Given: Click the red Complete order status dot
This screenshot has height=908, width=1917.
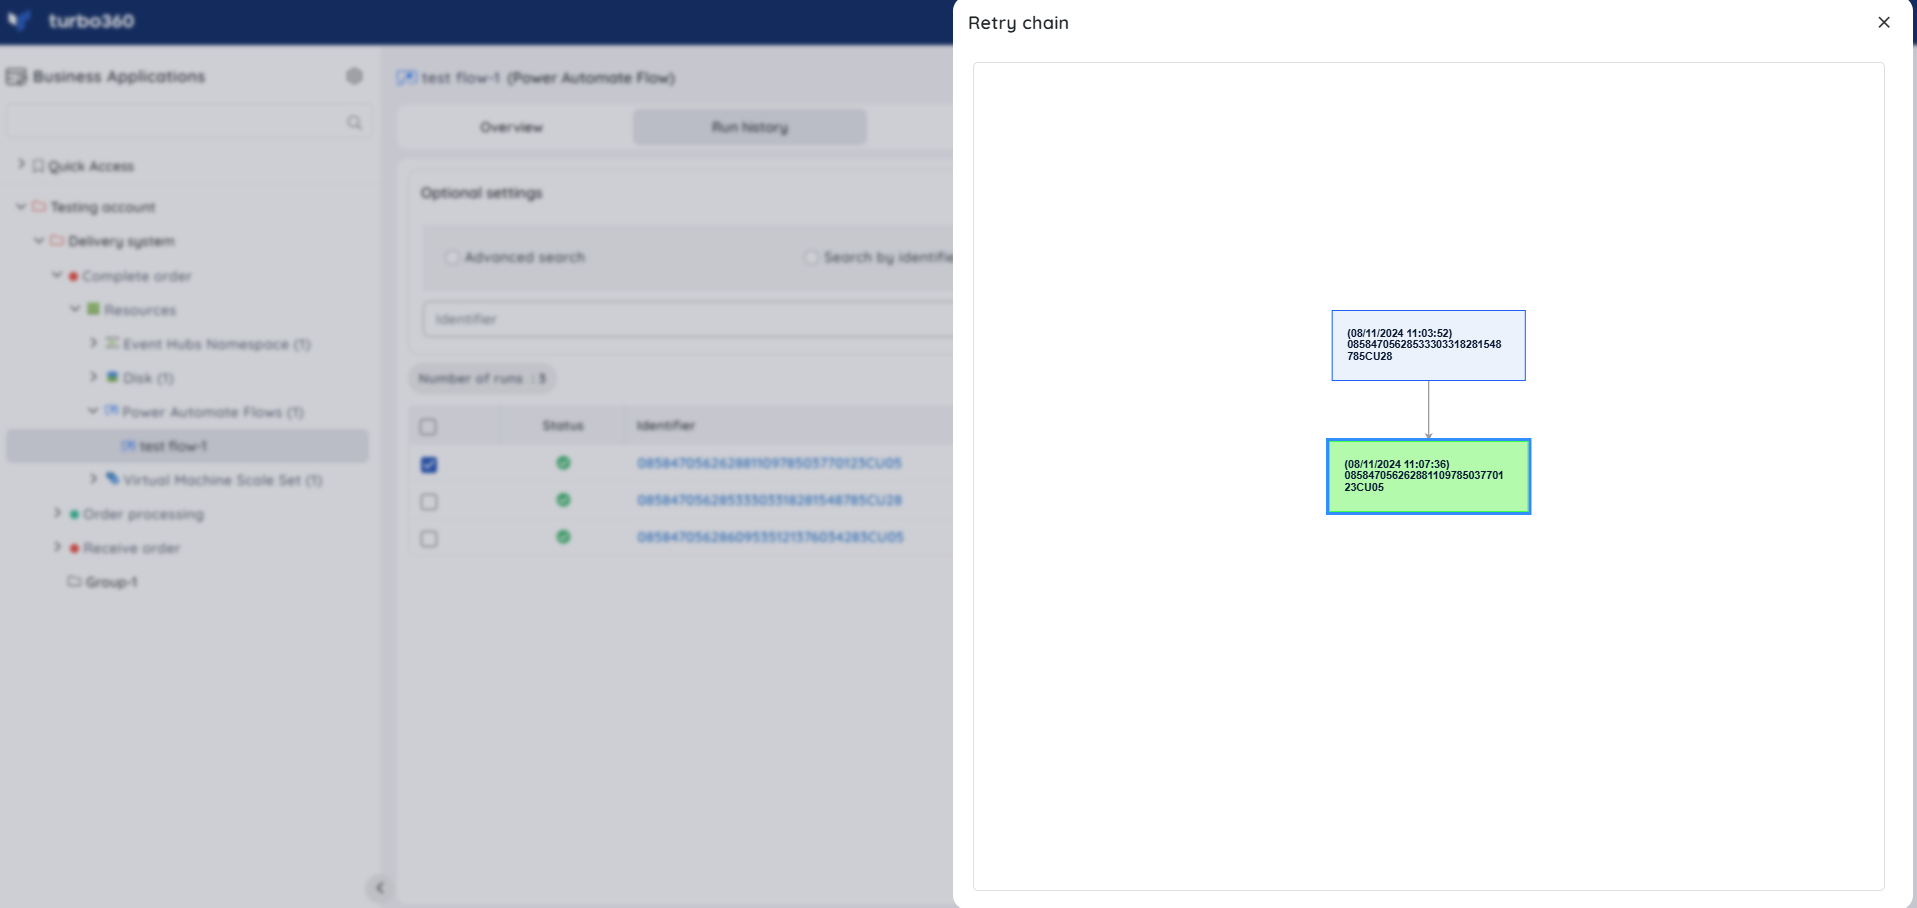Looking at the screenshot, I should coord(73,276).
